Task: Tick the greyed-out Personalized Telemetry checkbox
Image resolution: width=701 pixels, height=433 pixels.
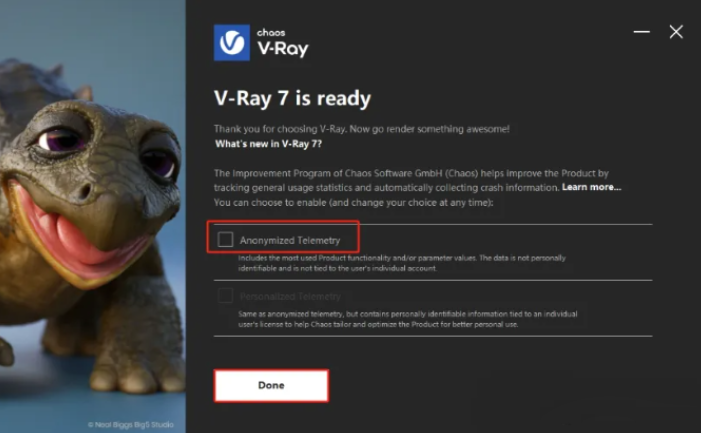Action: point(225,295)
